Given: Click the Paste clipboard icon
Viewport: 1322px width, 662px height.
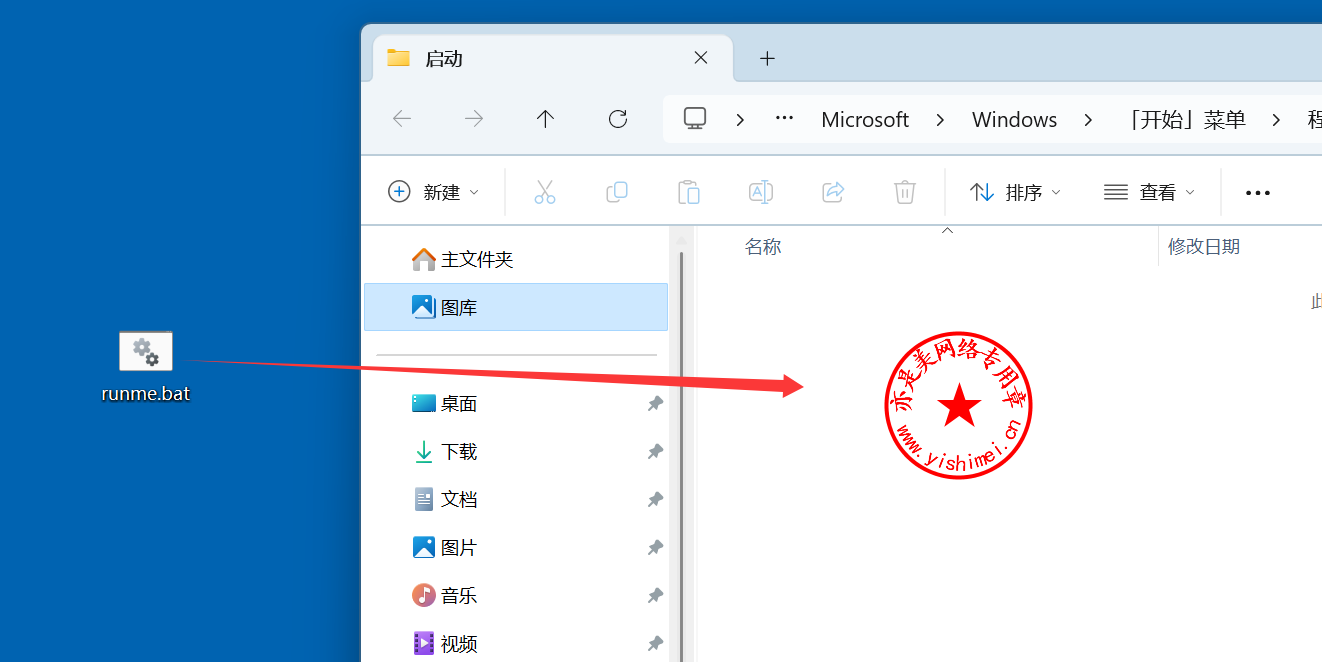Looking at the screenshot, I should pos(689,192).
